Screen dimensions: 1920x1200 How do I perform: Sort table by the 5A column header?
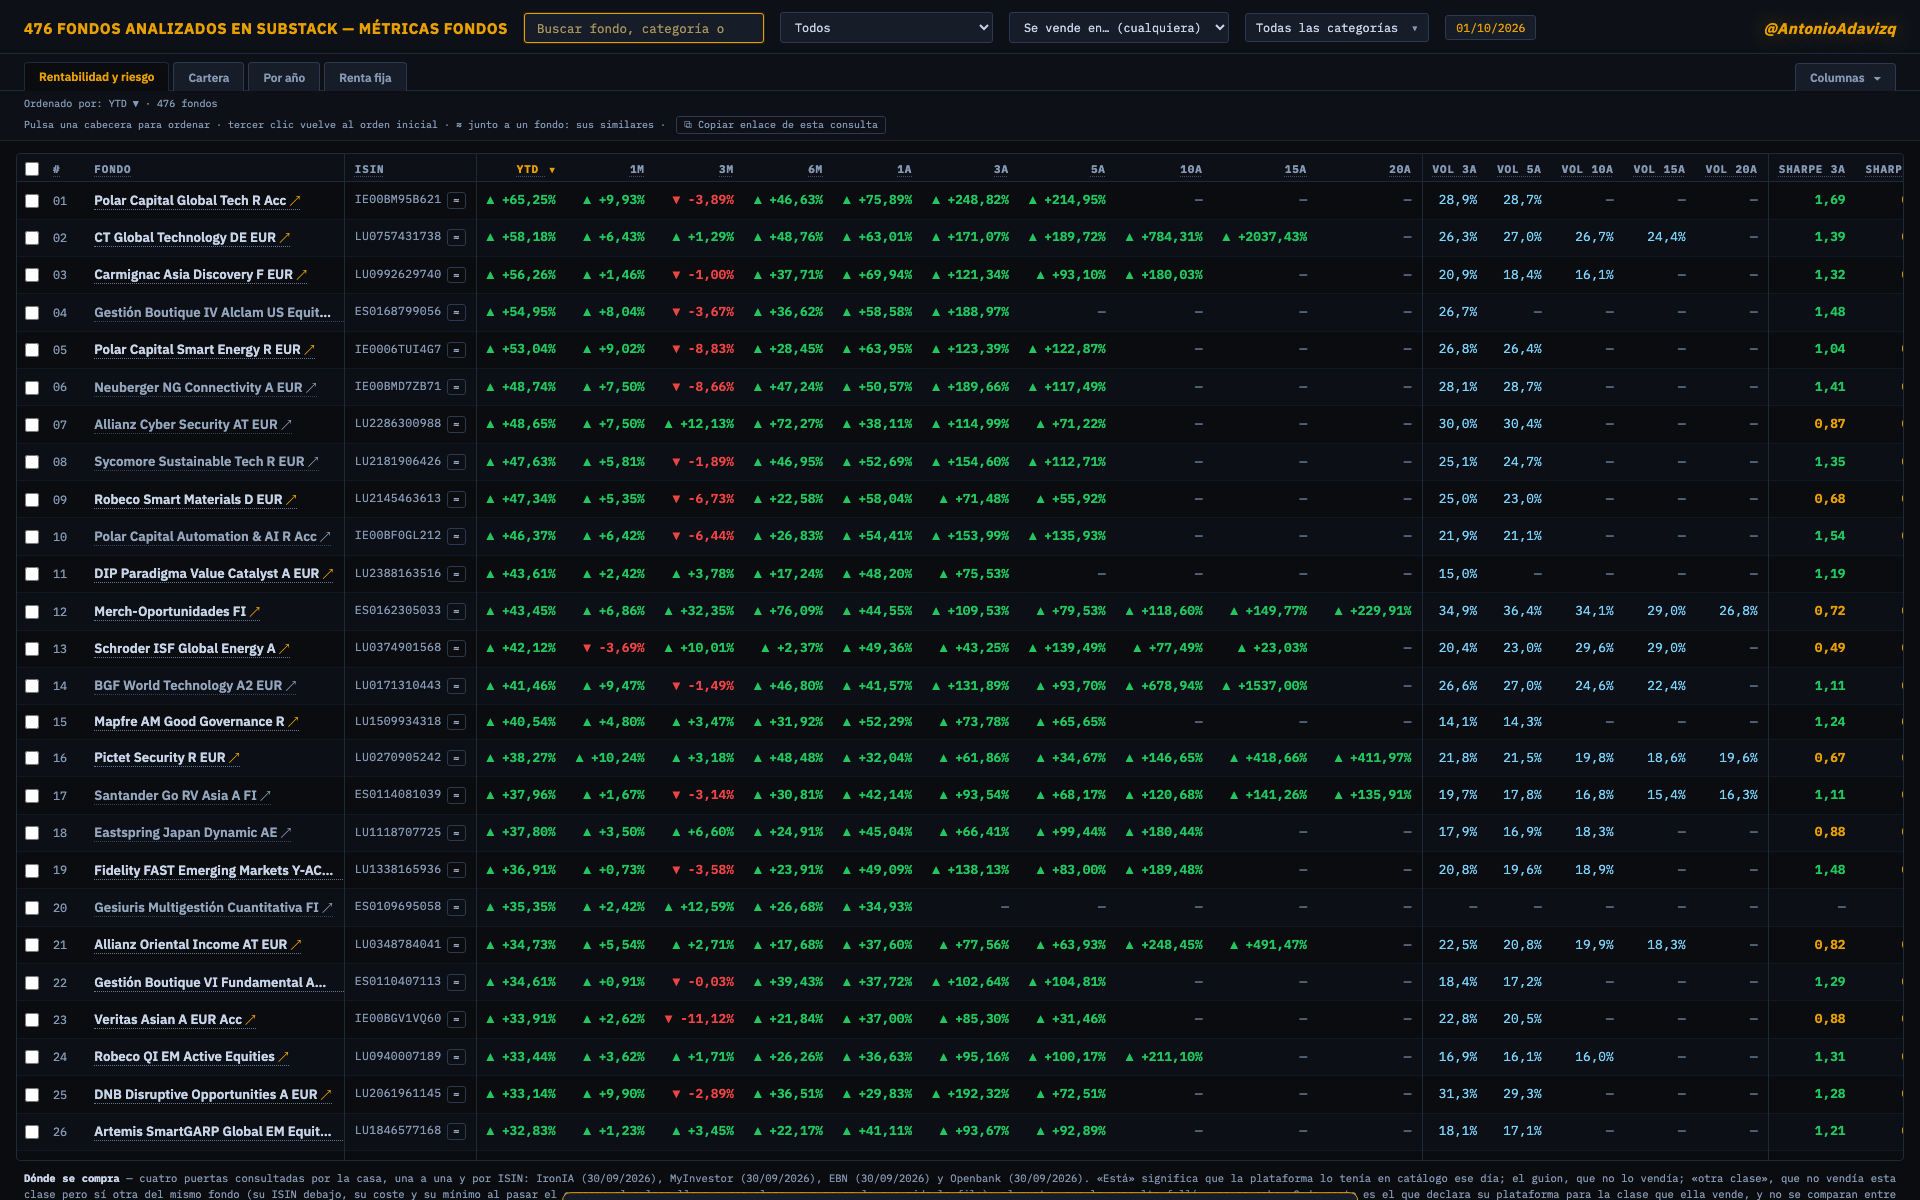pos(1097,169)
